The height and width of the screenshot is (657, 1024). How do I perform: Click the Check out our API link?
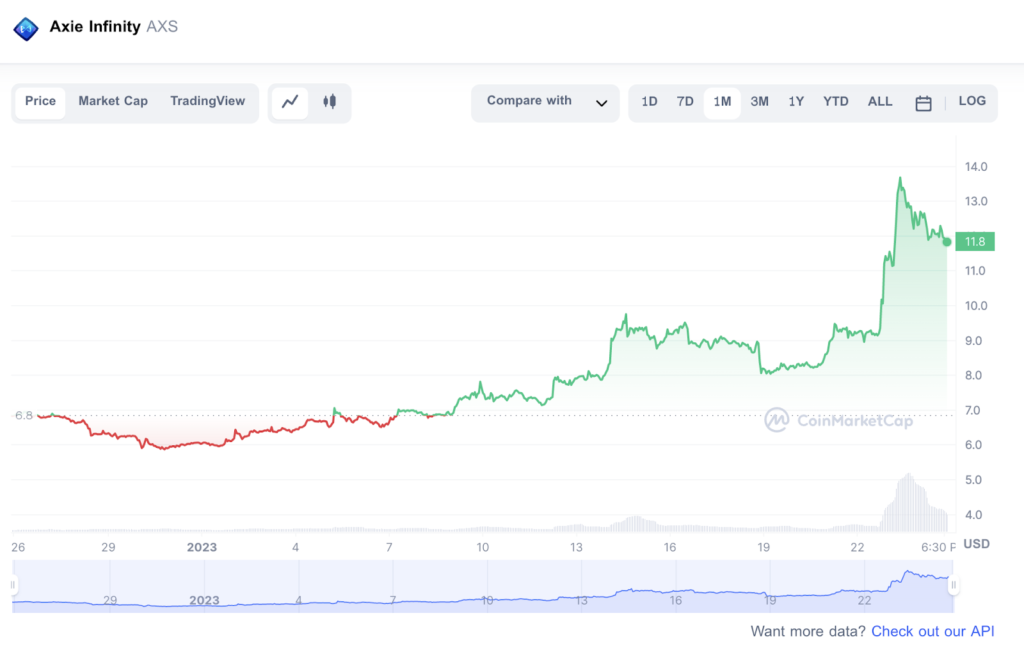[933, 632]
